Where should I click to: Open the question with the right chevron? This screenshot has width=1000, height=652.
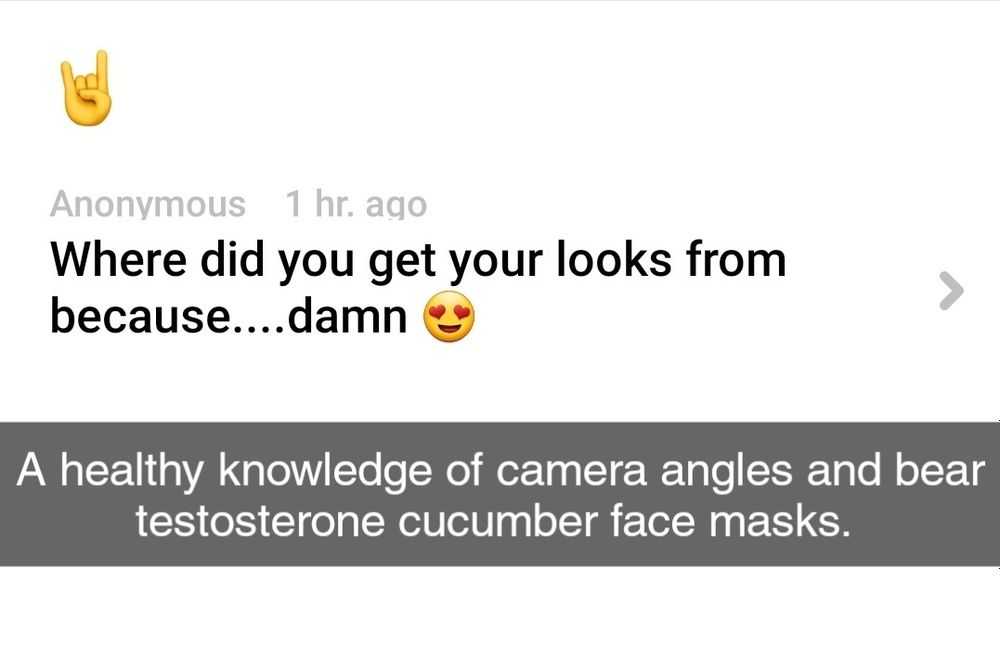[x=951, y=291]
